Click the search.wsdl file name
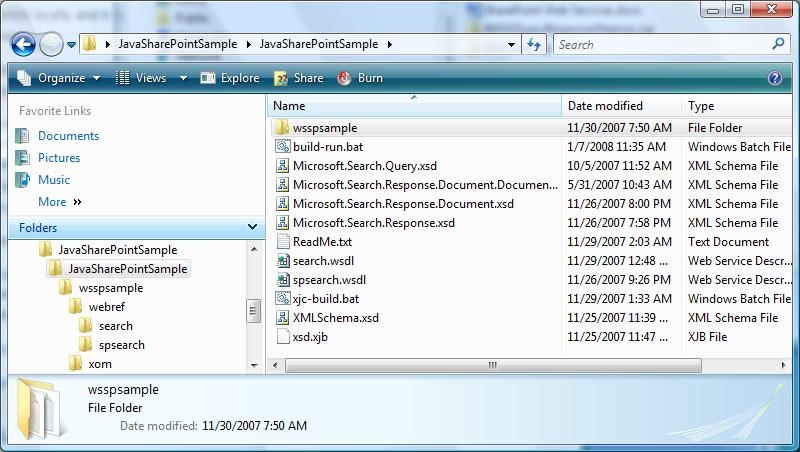The image size is (800, 452). point(323,261)
